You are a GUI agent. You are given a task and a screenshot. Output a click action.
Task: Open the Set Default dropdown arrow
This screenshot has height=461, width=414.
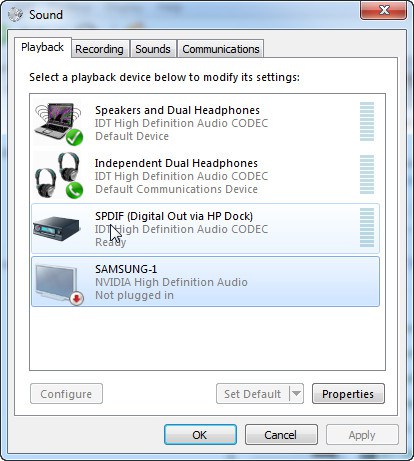pos(296,394)
